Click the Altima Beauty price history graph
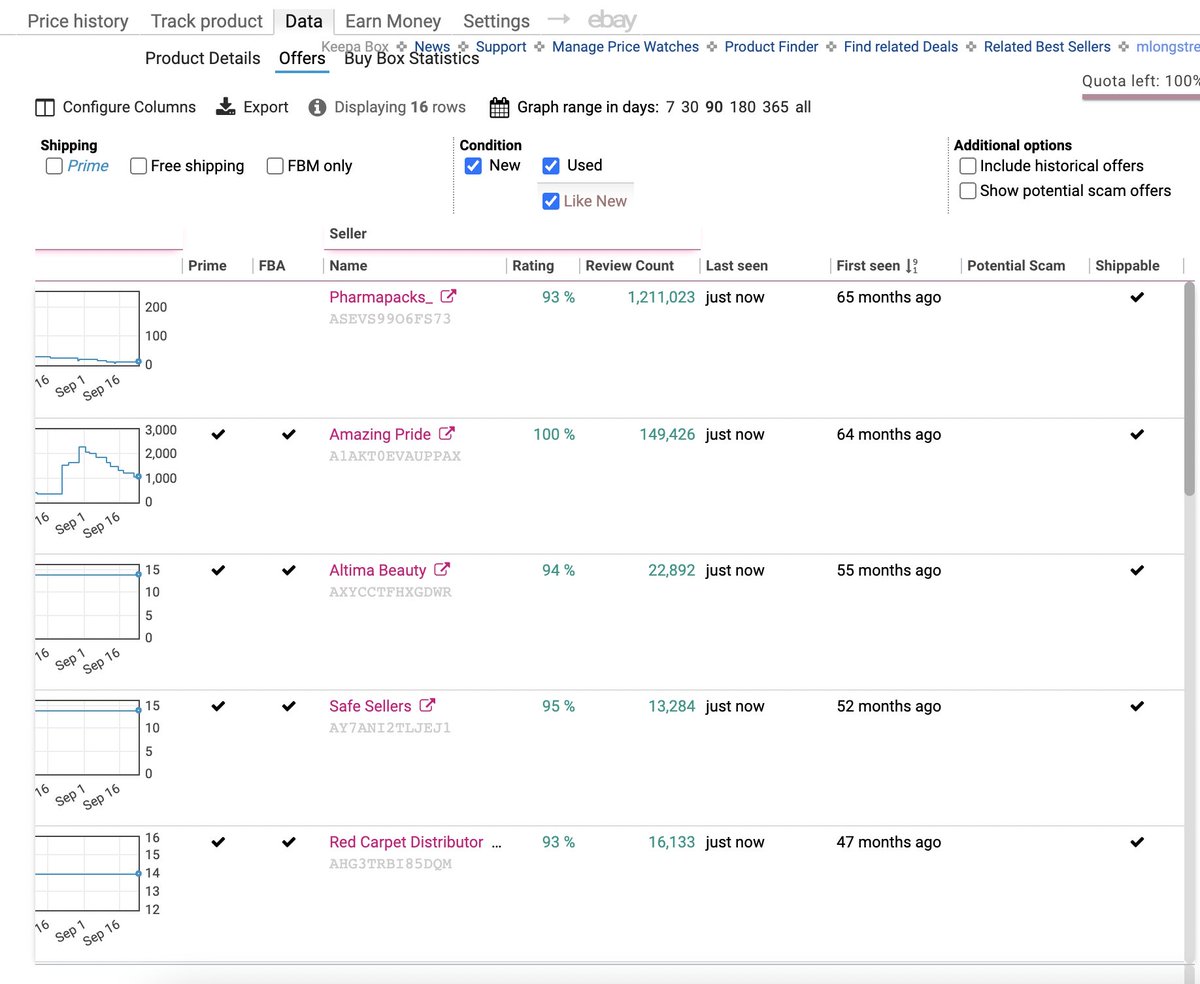The image size is (1200, 984). [x=87, y=600]
